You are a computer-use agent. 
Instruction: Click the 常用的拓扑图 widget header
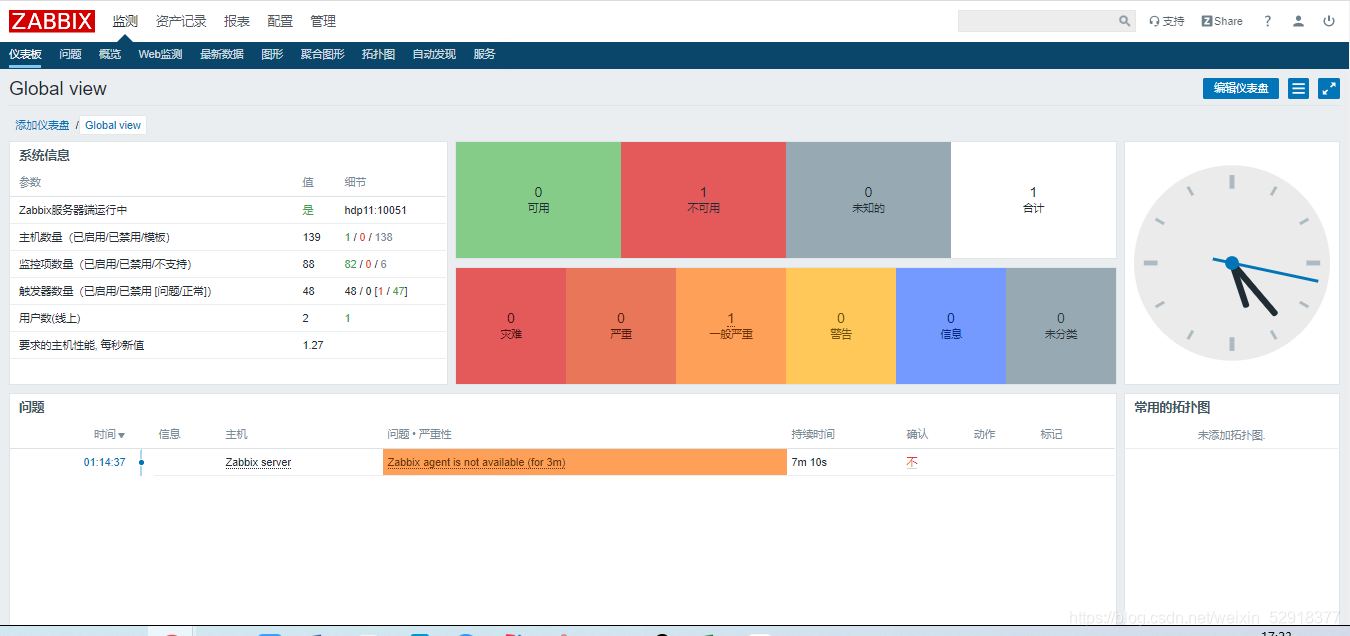(x=1172, y=408)
